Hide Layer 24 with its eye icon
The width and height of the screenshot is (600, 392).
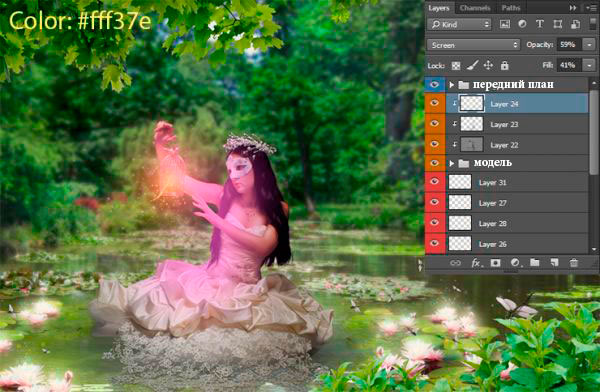tap(435, 103)
